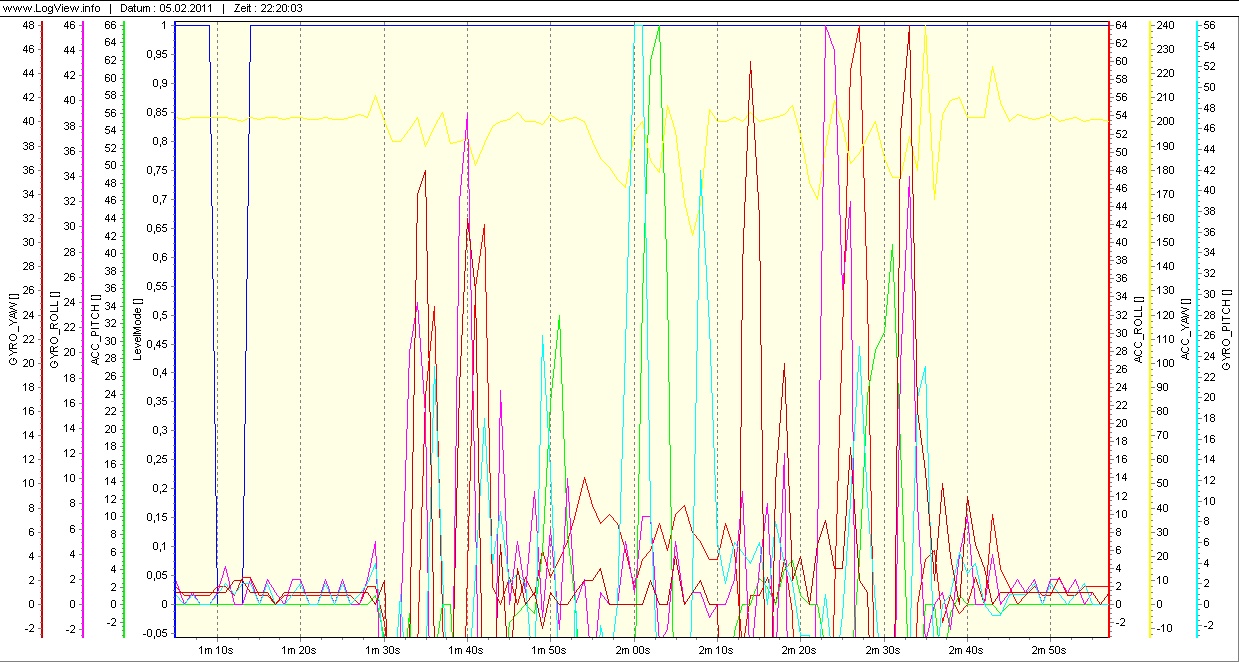
Task: Select the LevelMode [] axis label
Action: click(x=138, y=331)
